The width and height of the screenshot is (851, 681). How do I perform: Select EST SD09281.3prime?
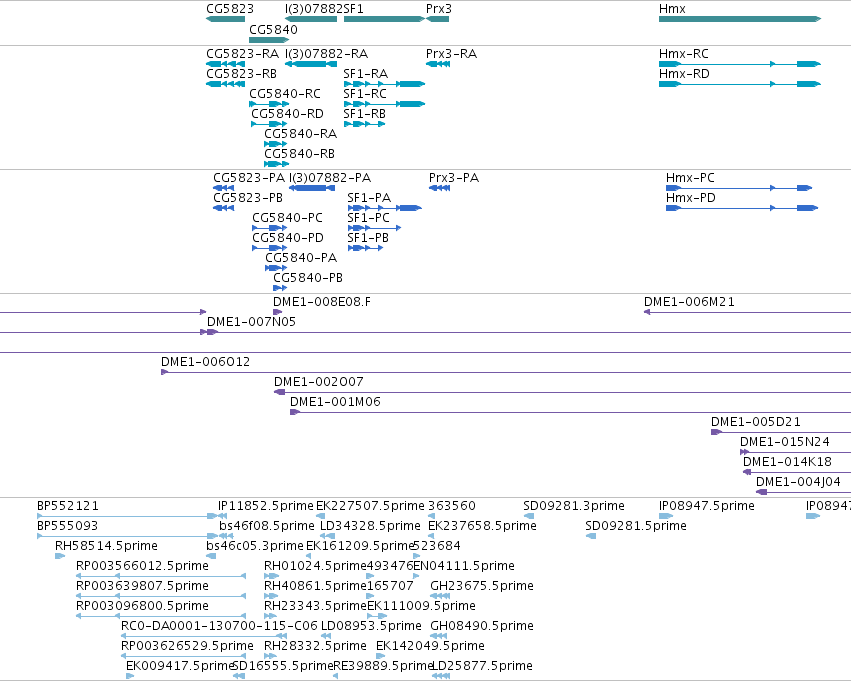(529, 516)
